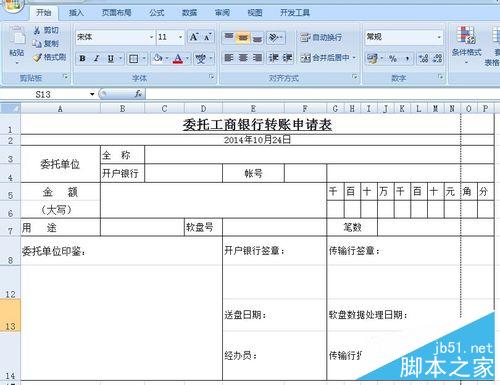Screen dimensions: 500x385
Task: Open the Data (数据) tab
Action: pos(189,13)
